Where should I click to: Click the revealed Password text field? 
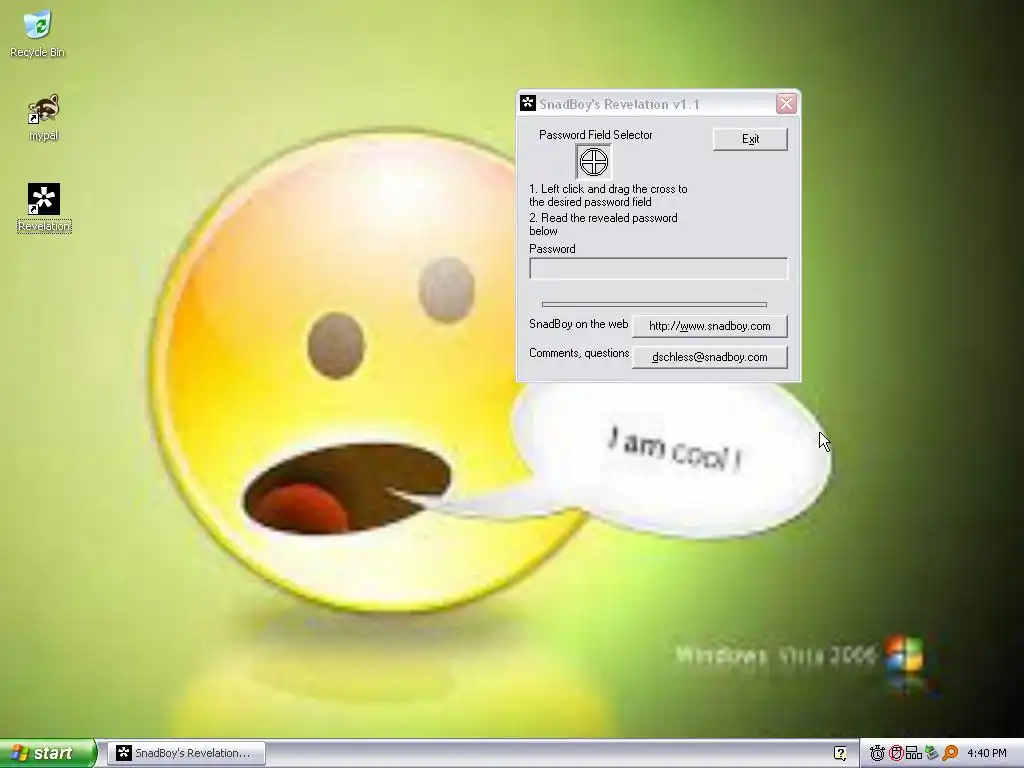[x=658, y=268]
